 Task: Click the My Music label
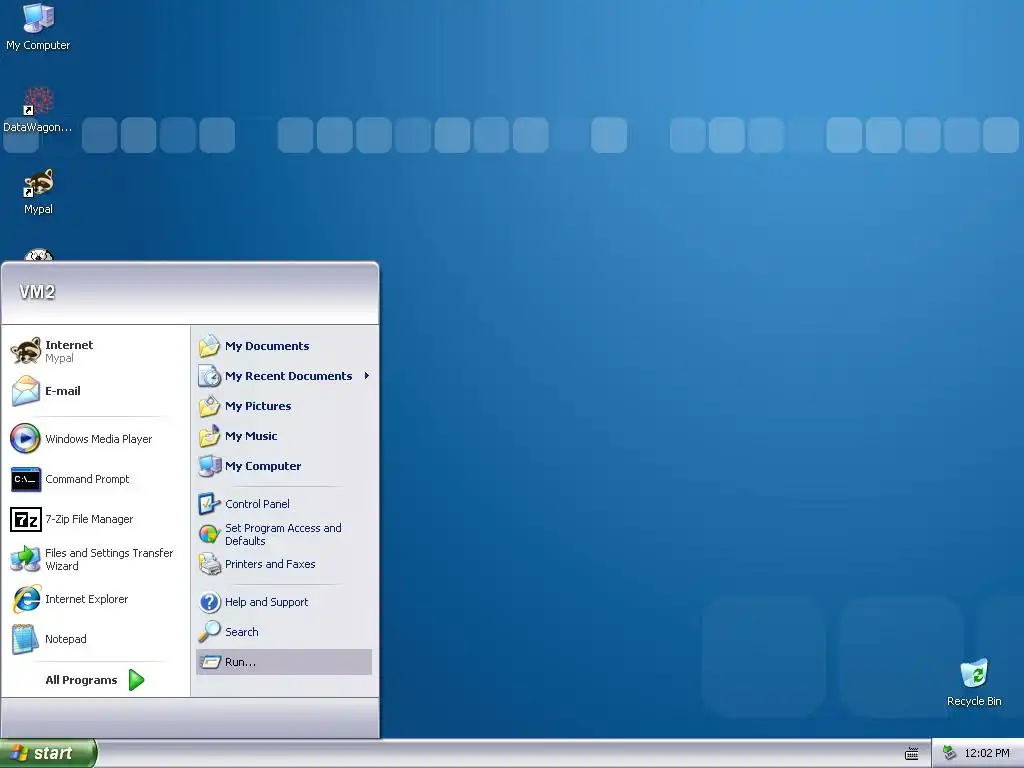coord(251,436)
